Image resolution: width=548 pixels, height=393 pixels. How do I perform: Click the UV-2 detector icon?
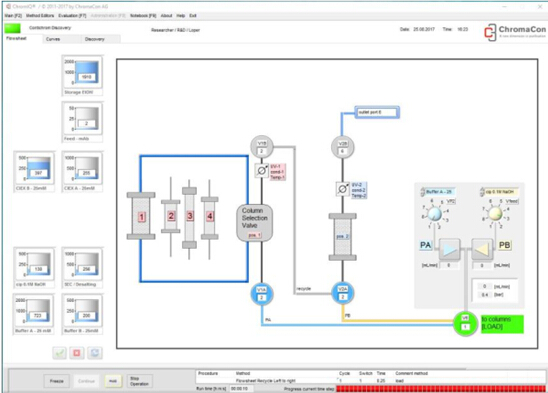pyautogui.click(x=342, y=189)
